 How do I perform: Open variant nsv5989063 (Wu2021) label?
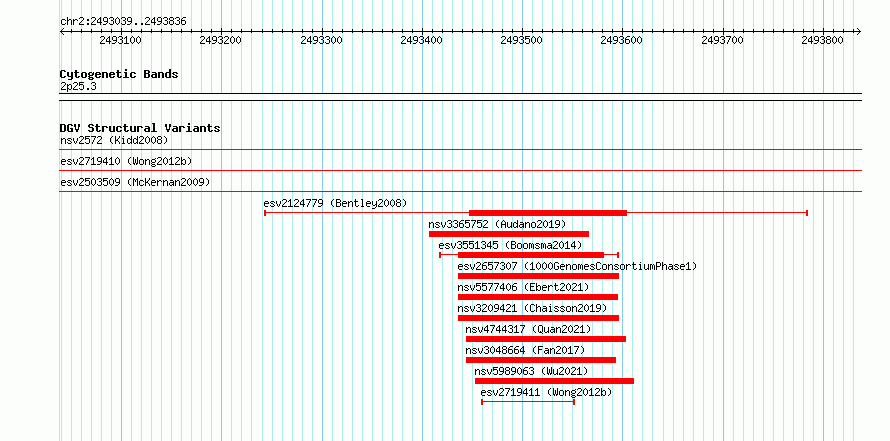click(531, 371)
